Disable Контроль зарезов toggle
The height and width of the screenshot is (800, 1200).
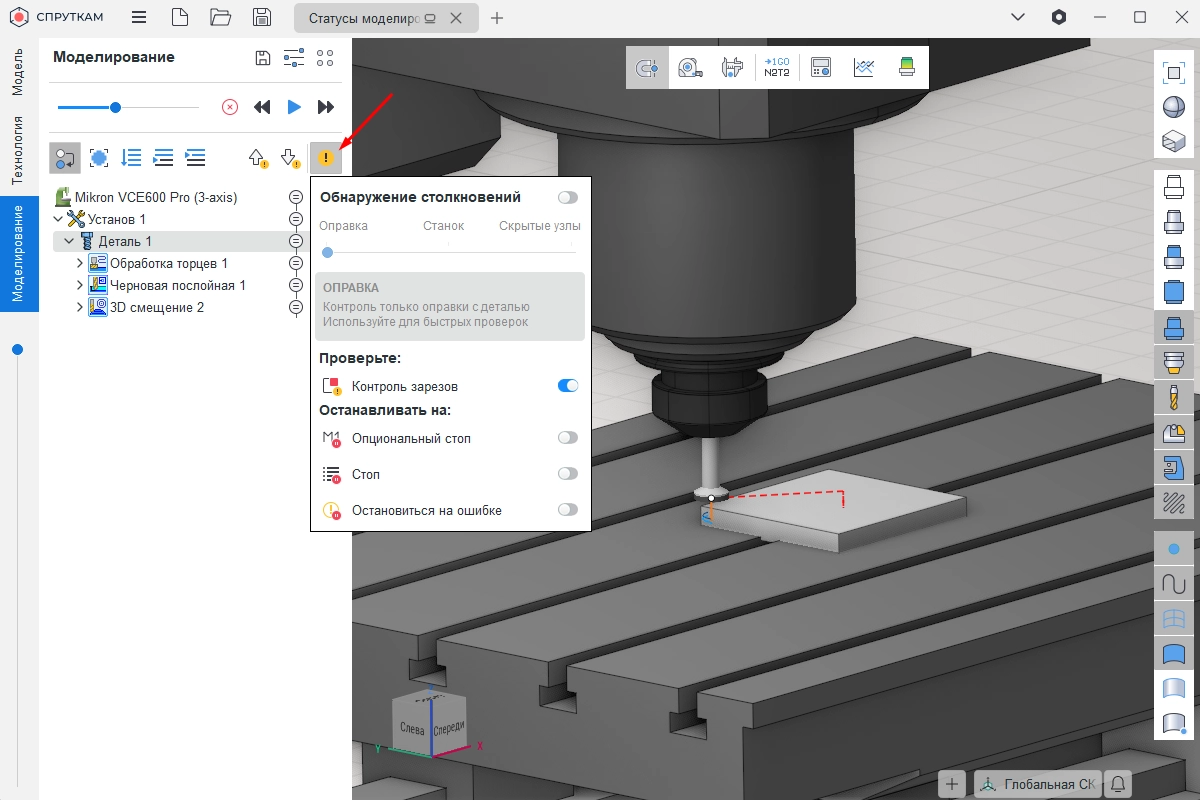pyautogui.click(x=567, y=386)
